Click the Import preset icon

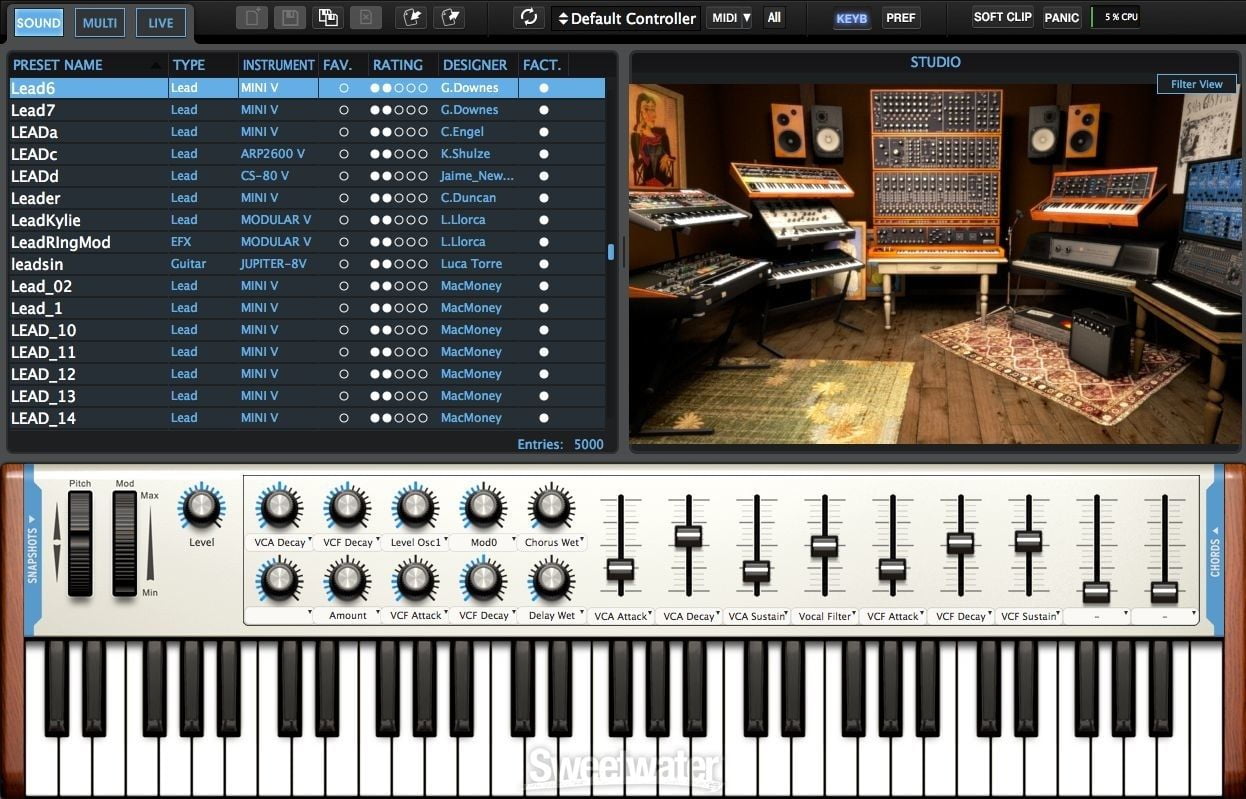pyautogui.click(x=410, y=18)
